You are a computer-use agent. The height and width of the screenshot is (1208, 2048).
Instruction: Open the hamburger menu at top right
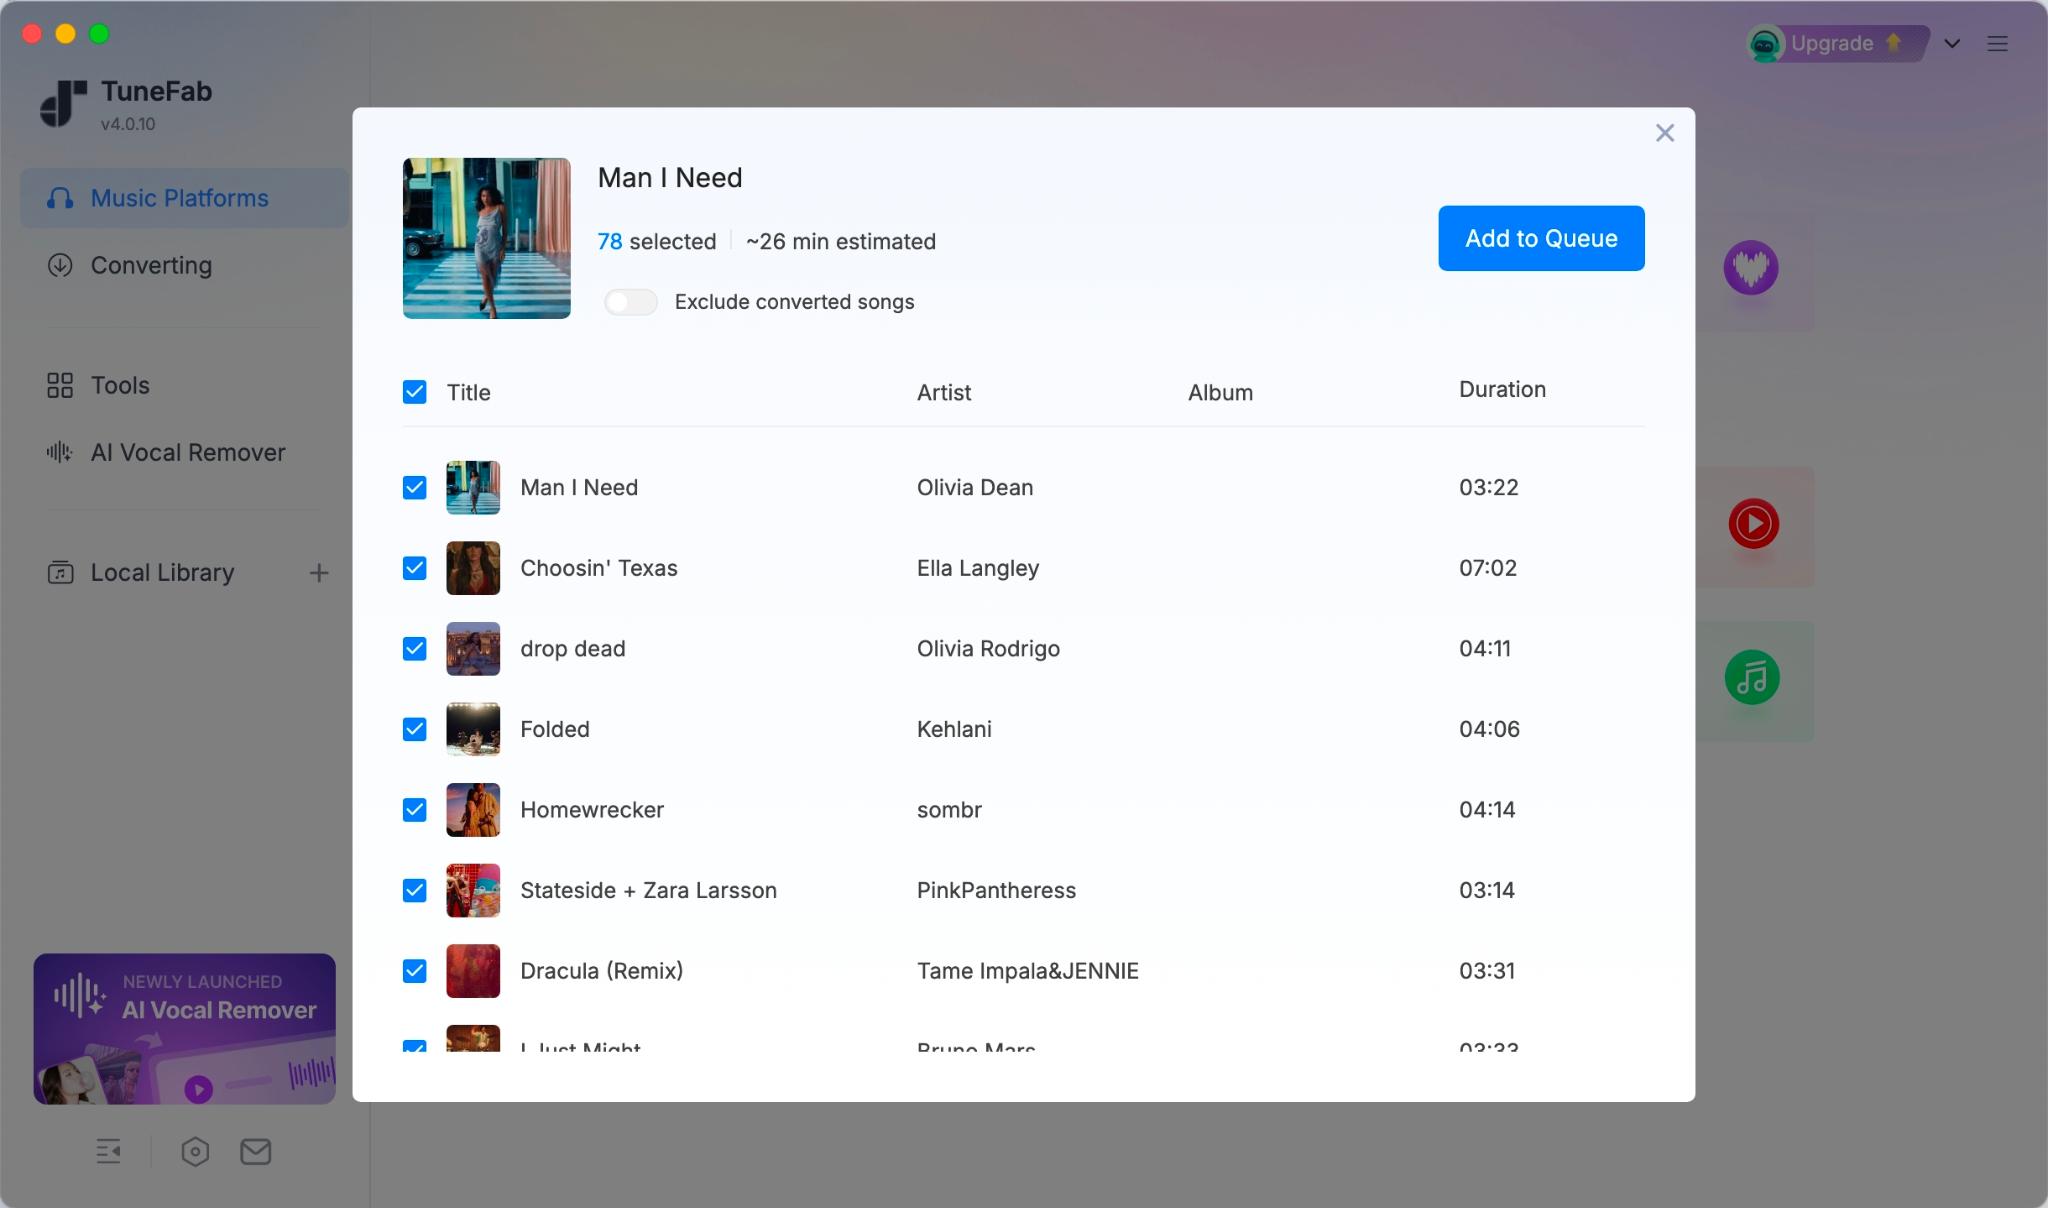point(1997,43)
